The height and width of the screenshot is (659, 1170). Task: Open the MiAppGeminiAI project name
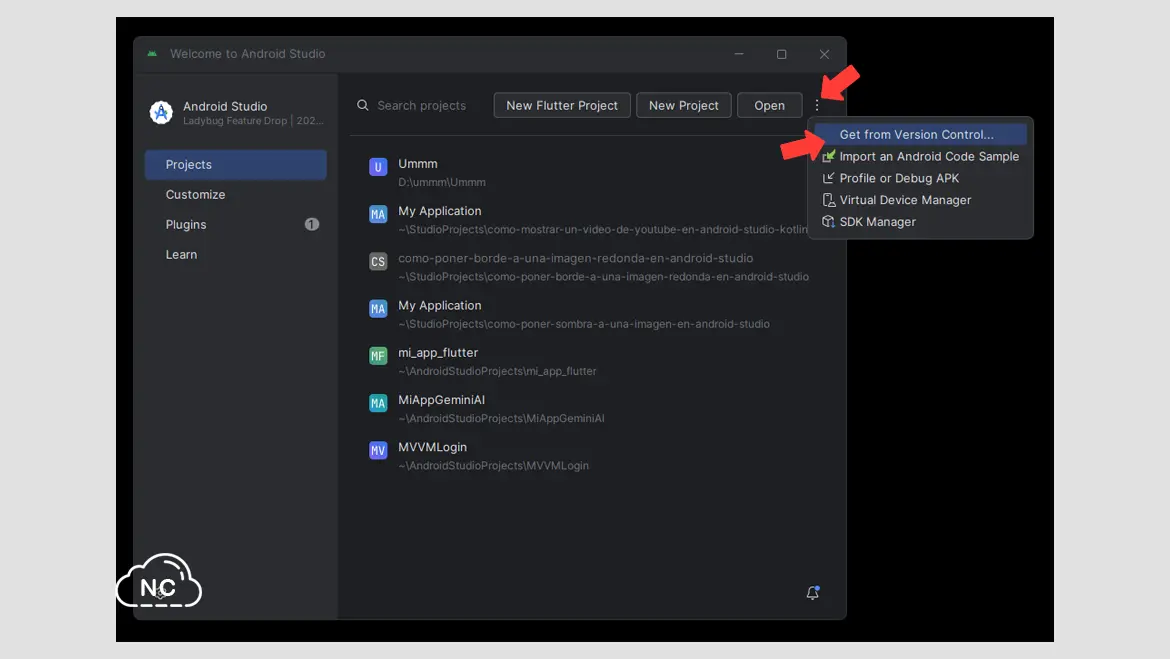441,399
